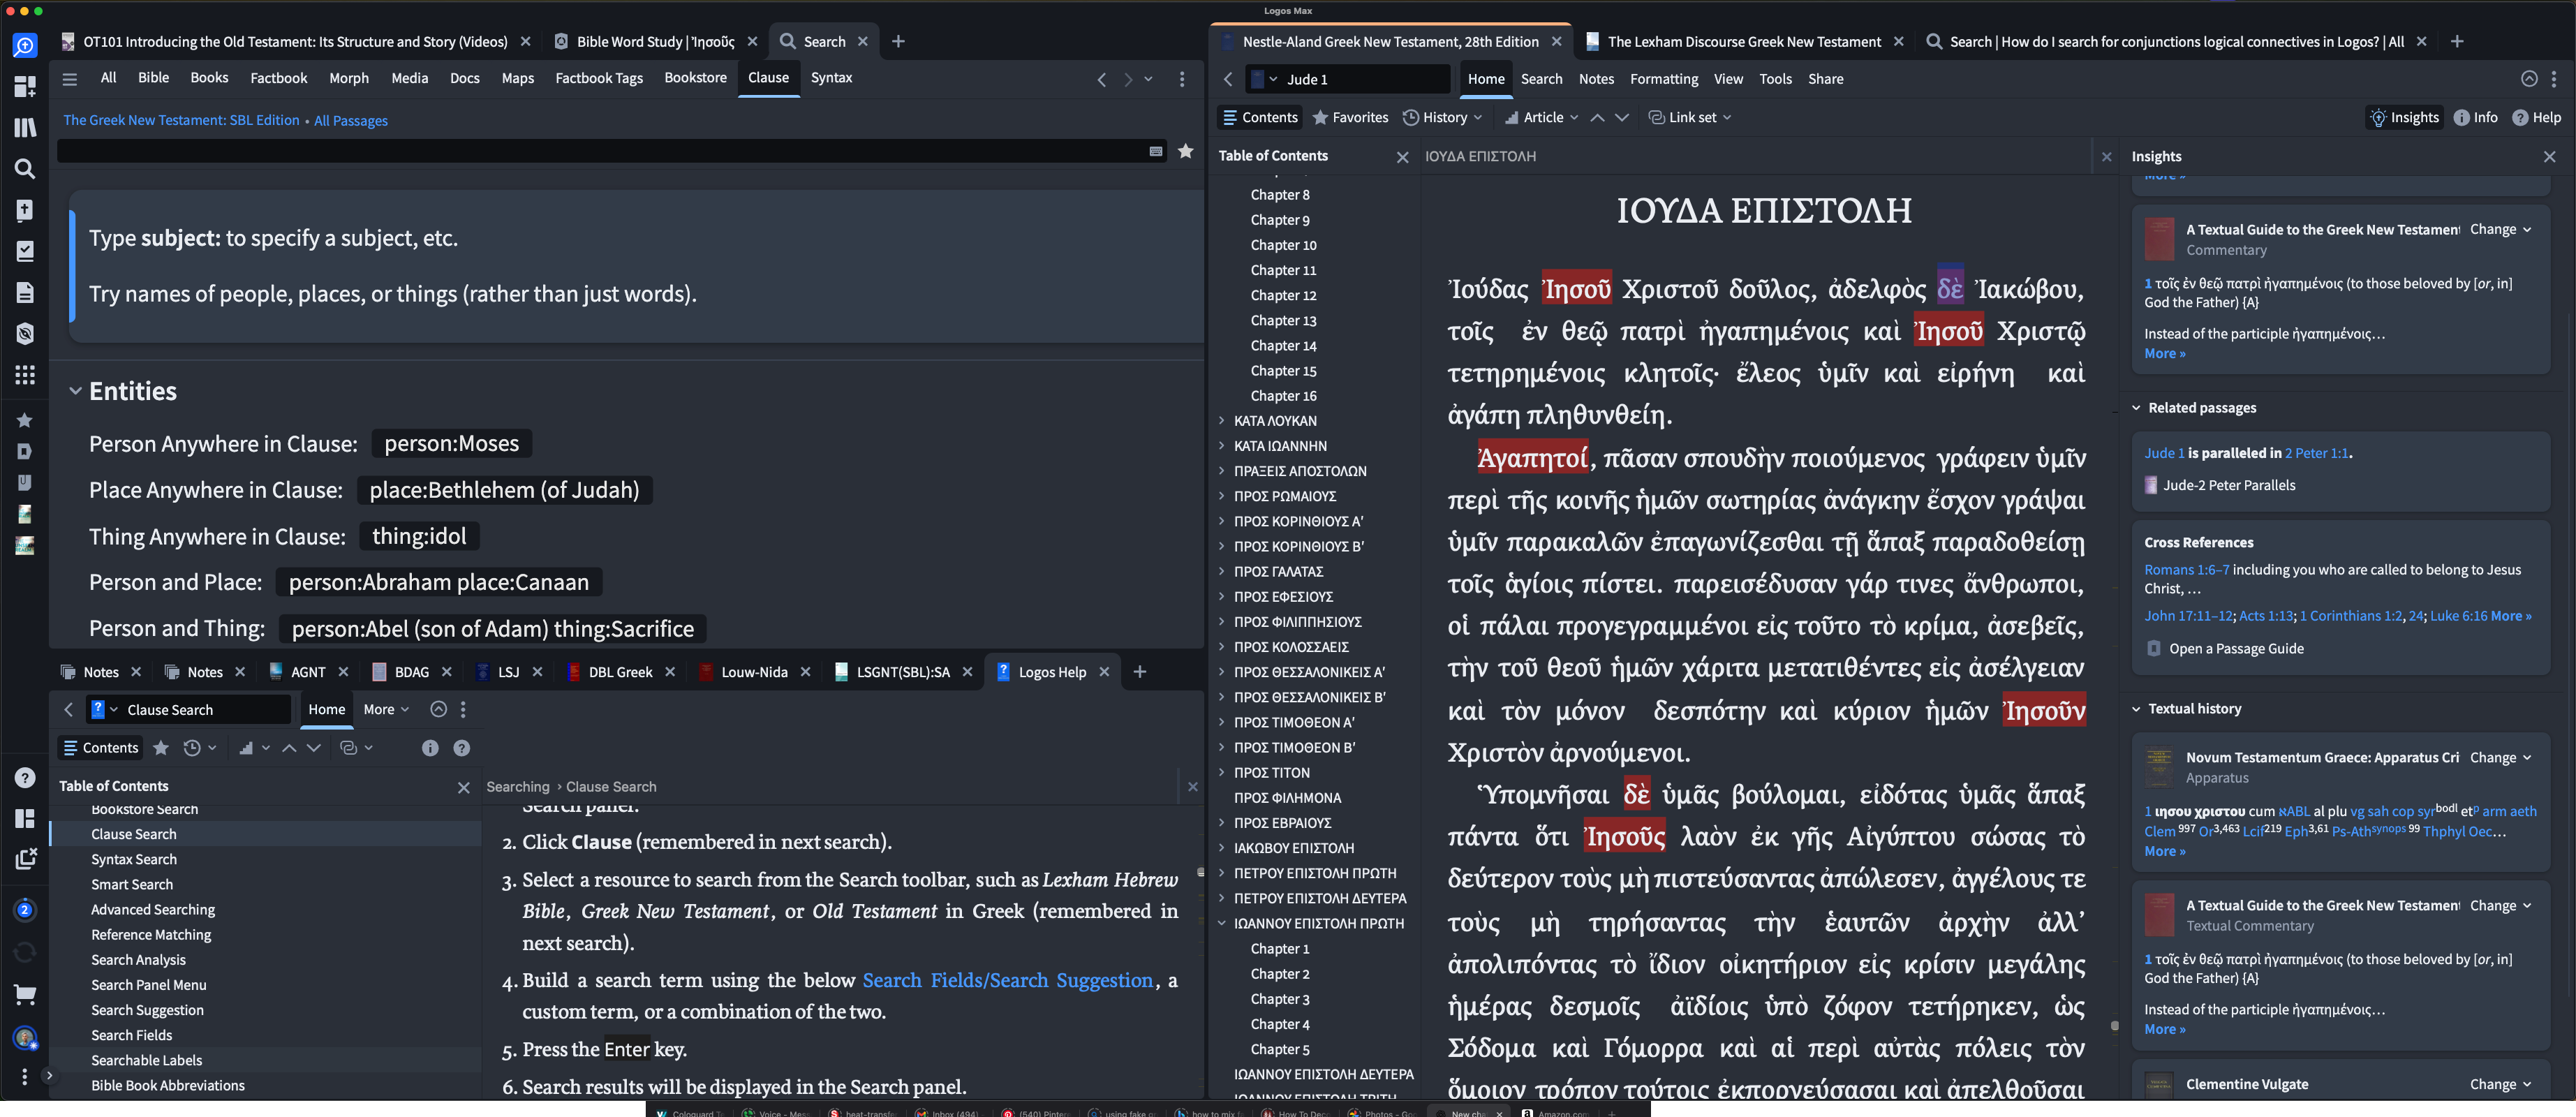
Task: Click the Search magnifier in left sidebar
Action: coord(25,168)
